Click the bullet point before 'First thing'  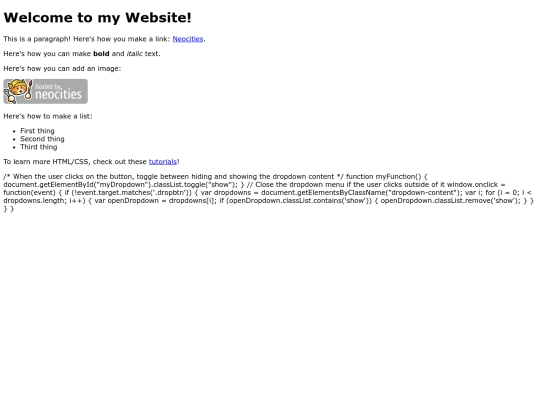[x=14, y=131]
